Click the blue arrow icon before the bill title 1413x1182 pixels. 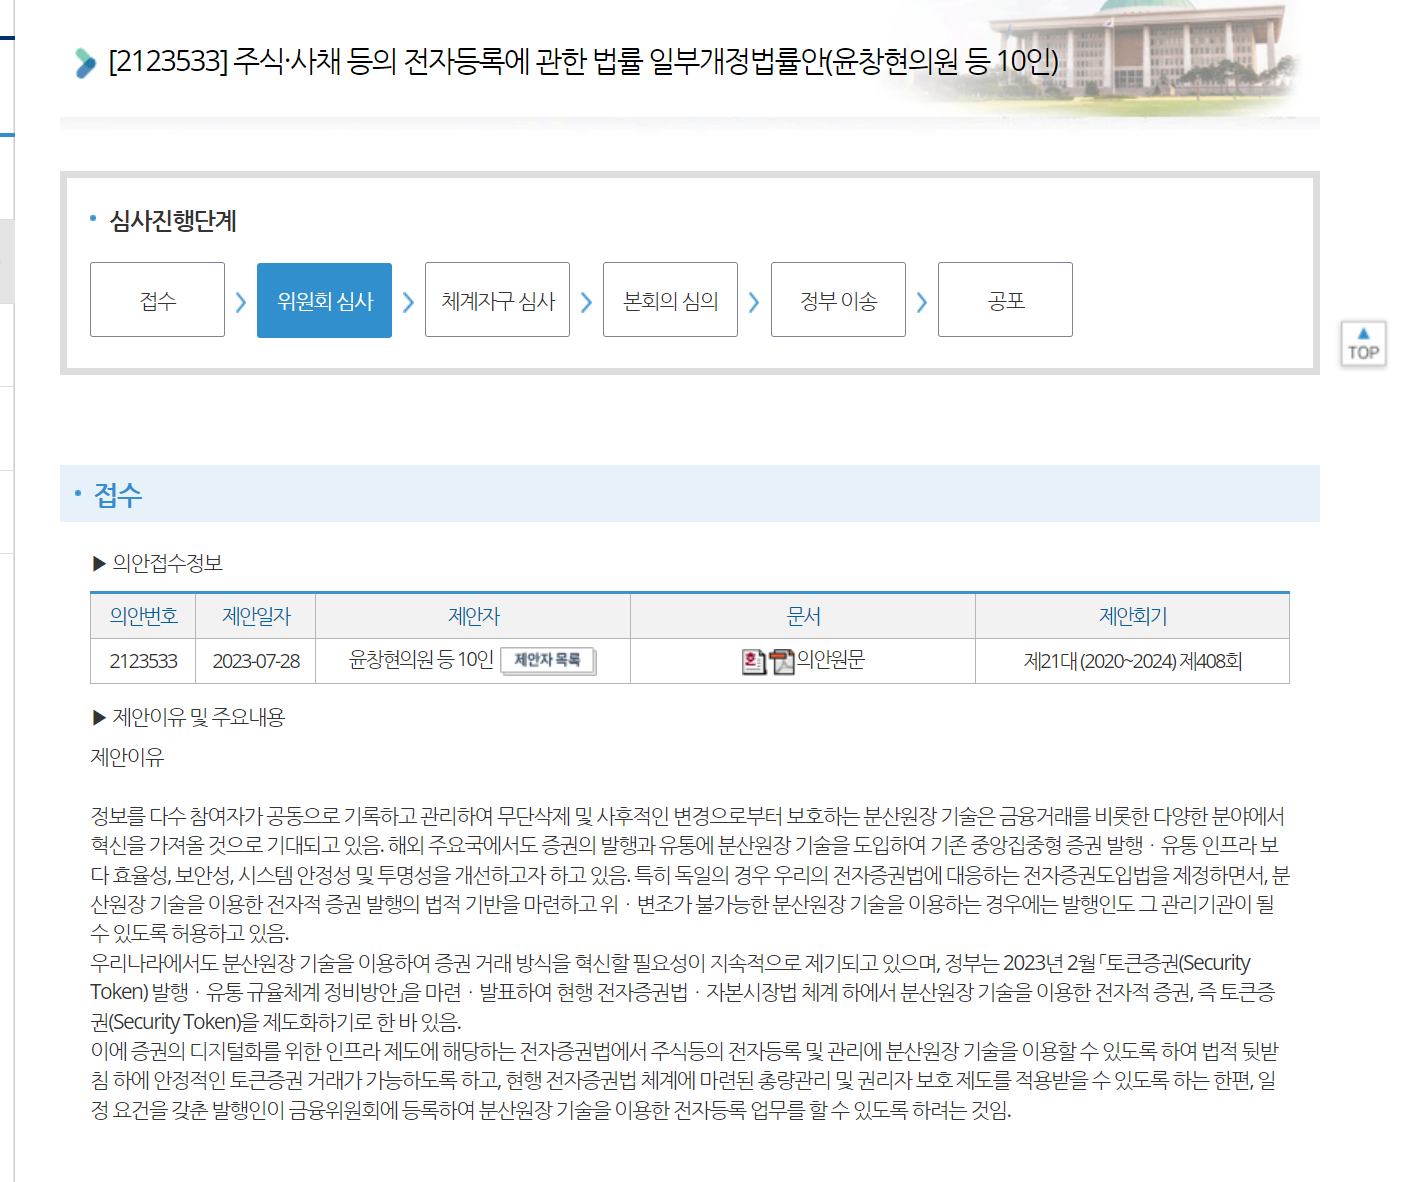(x=85, y=63)
